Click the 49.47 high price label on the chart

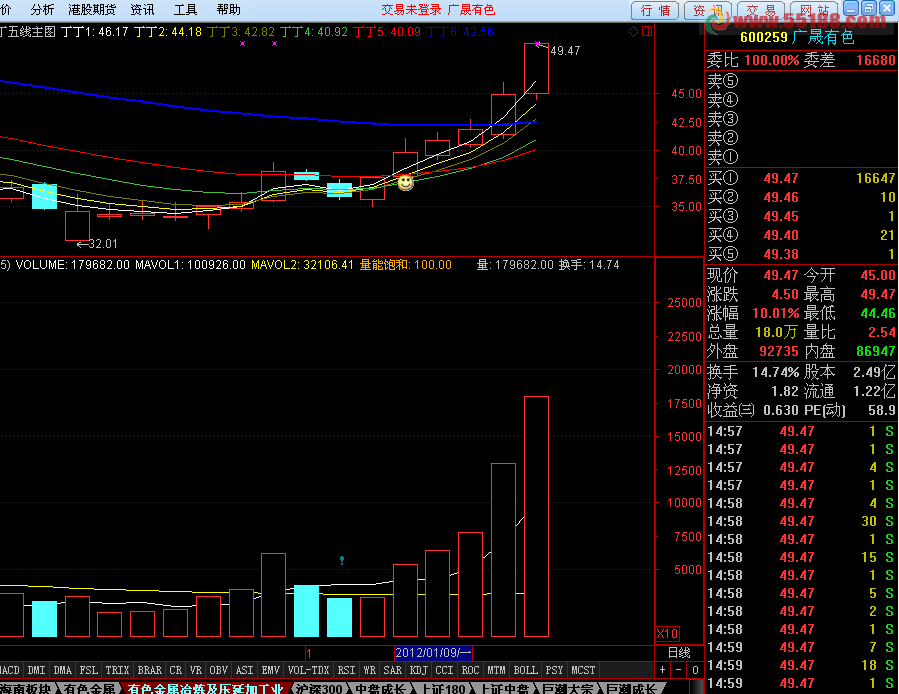pyautogui.click(x=565, y=50)
